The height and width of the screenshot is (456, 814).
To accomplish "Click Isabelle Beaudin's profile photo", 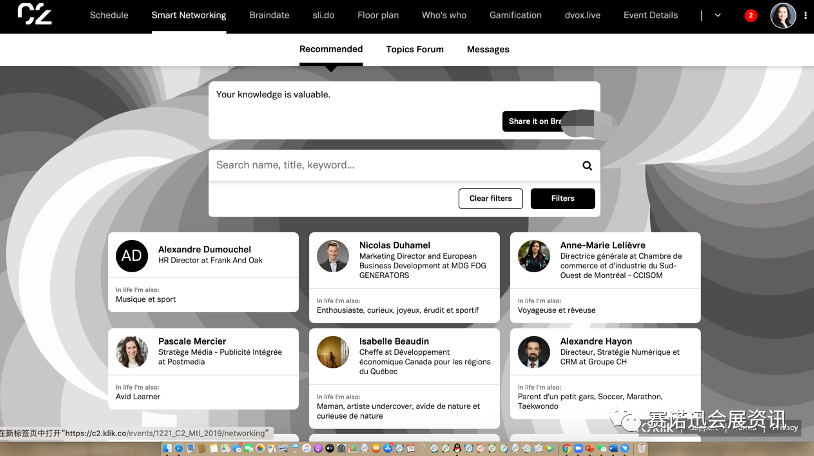I will click(333, 352).
